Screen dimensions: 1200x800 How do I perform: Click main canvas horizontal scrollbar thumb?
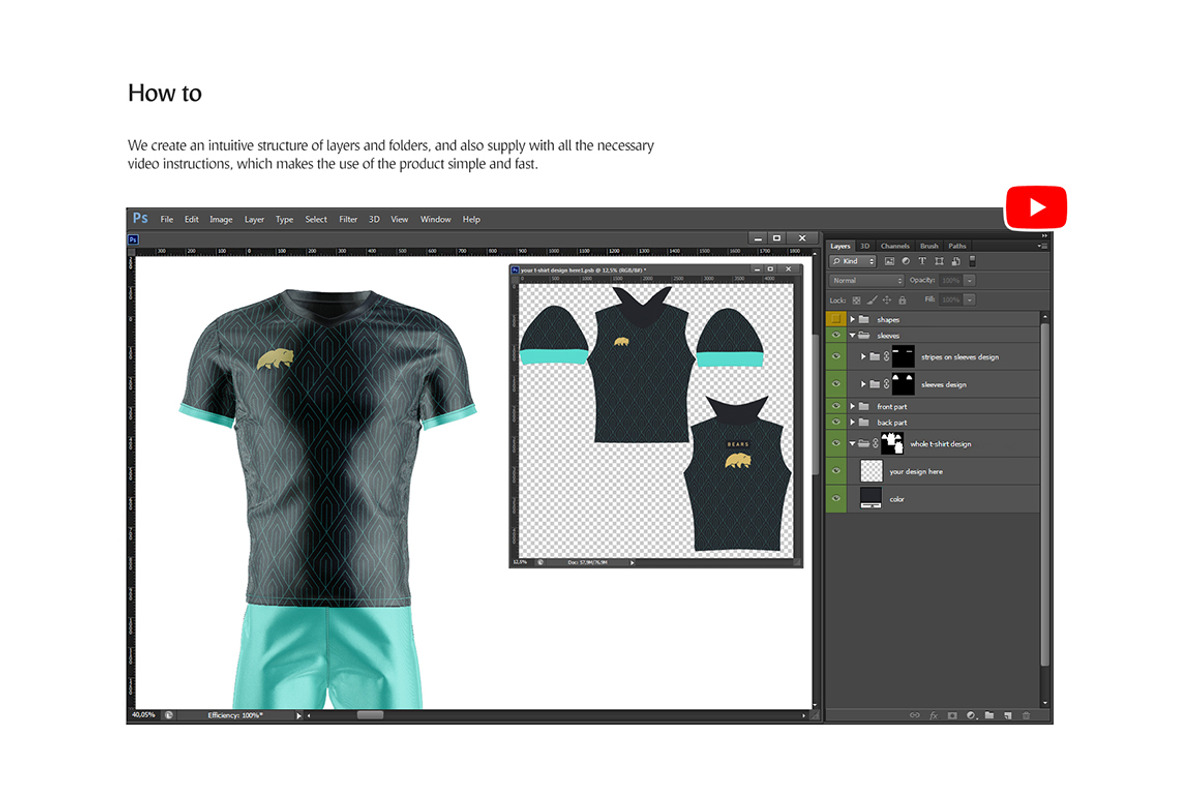tap(370, 715)
